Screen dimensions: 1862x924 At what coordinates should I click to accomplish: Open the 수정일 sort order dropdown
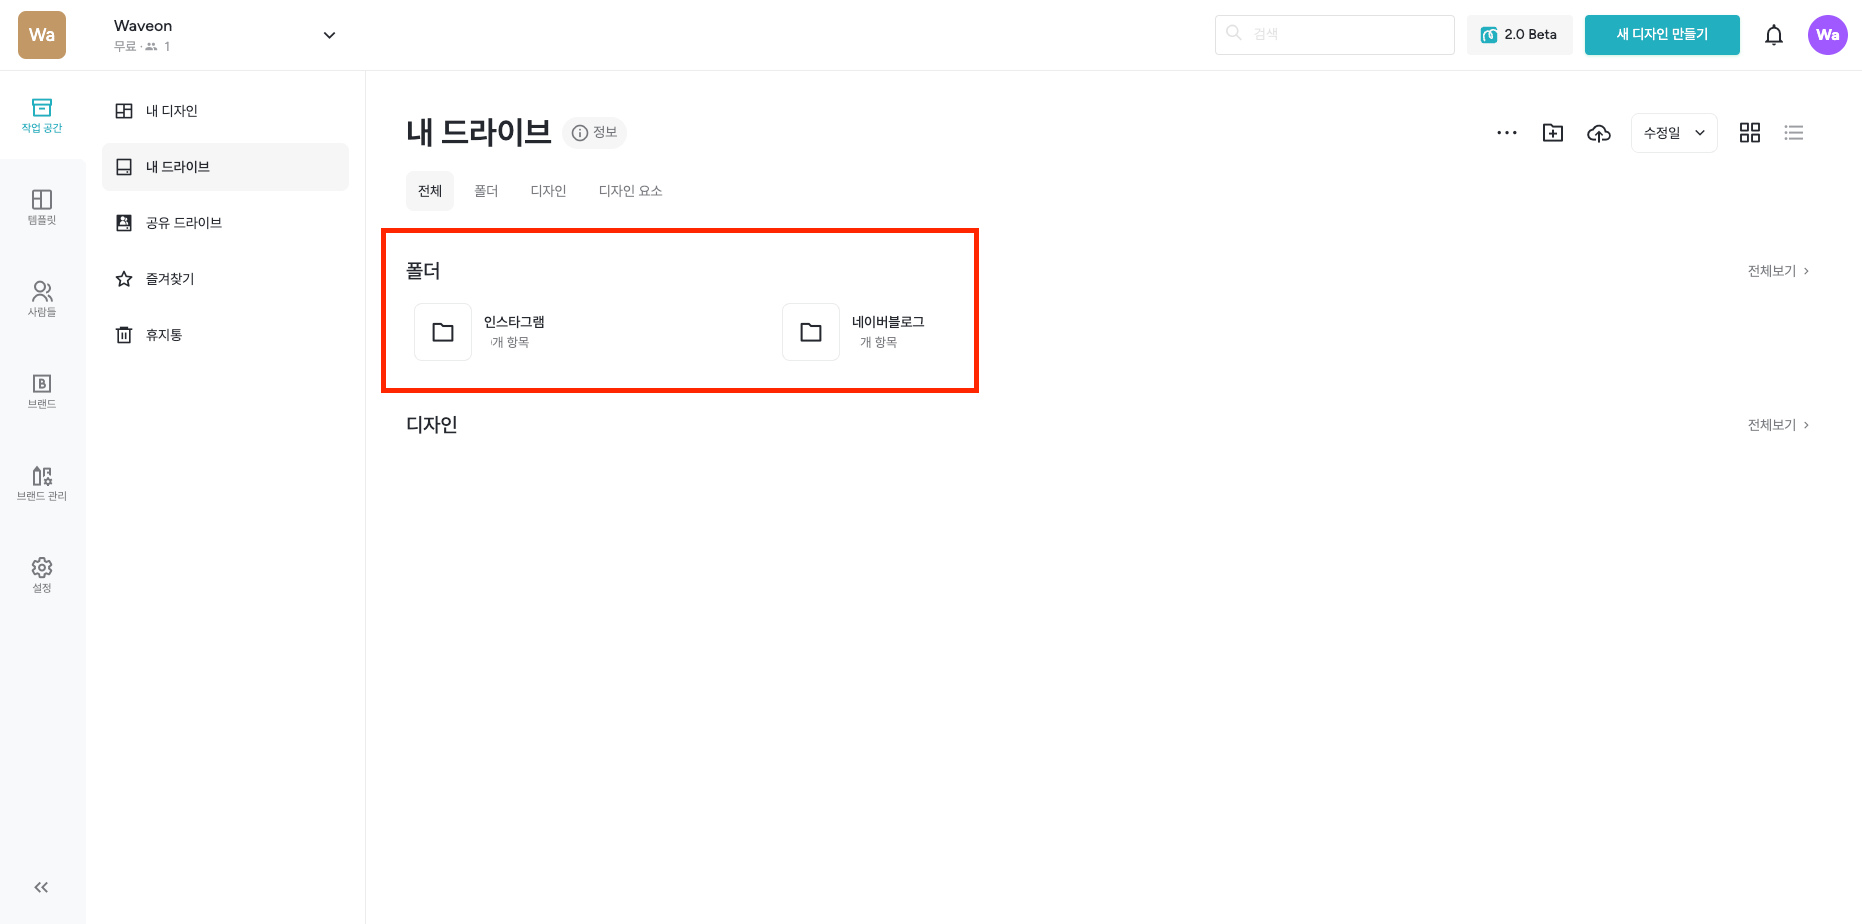(1673, 132)
